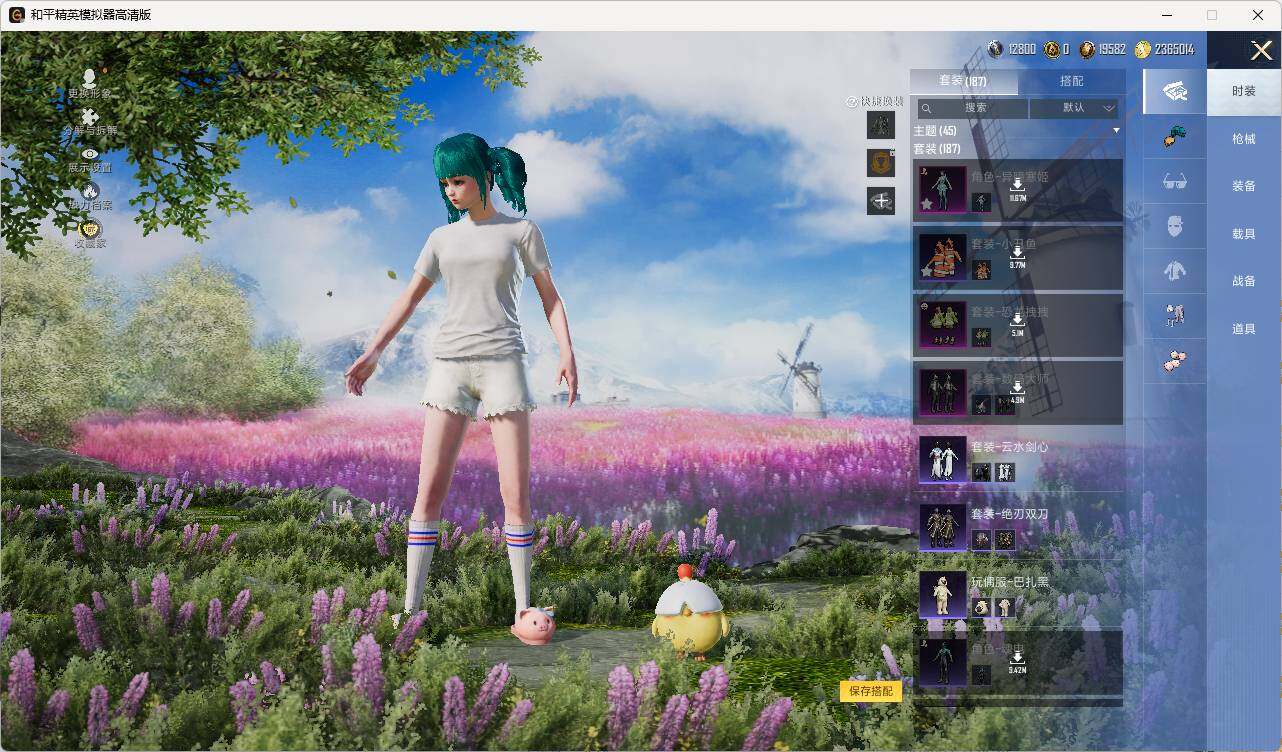The width and height of the screenshot is (1282, 752).
Task: Select the pants category icon
Action: (1174, 316)
